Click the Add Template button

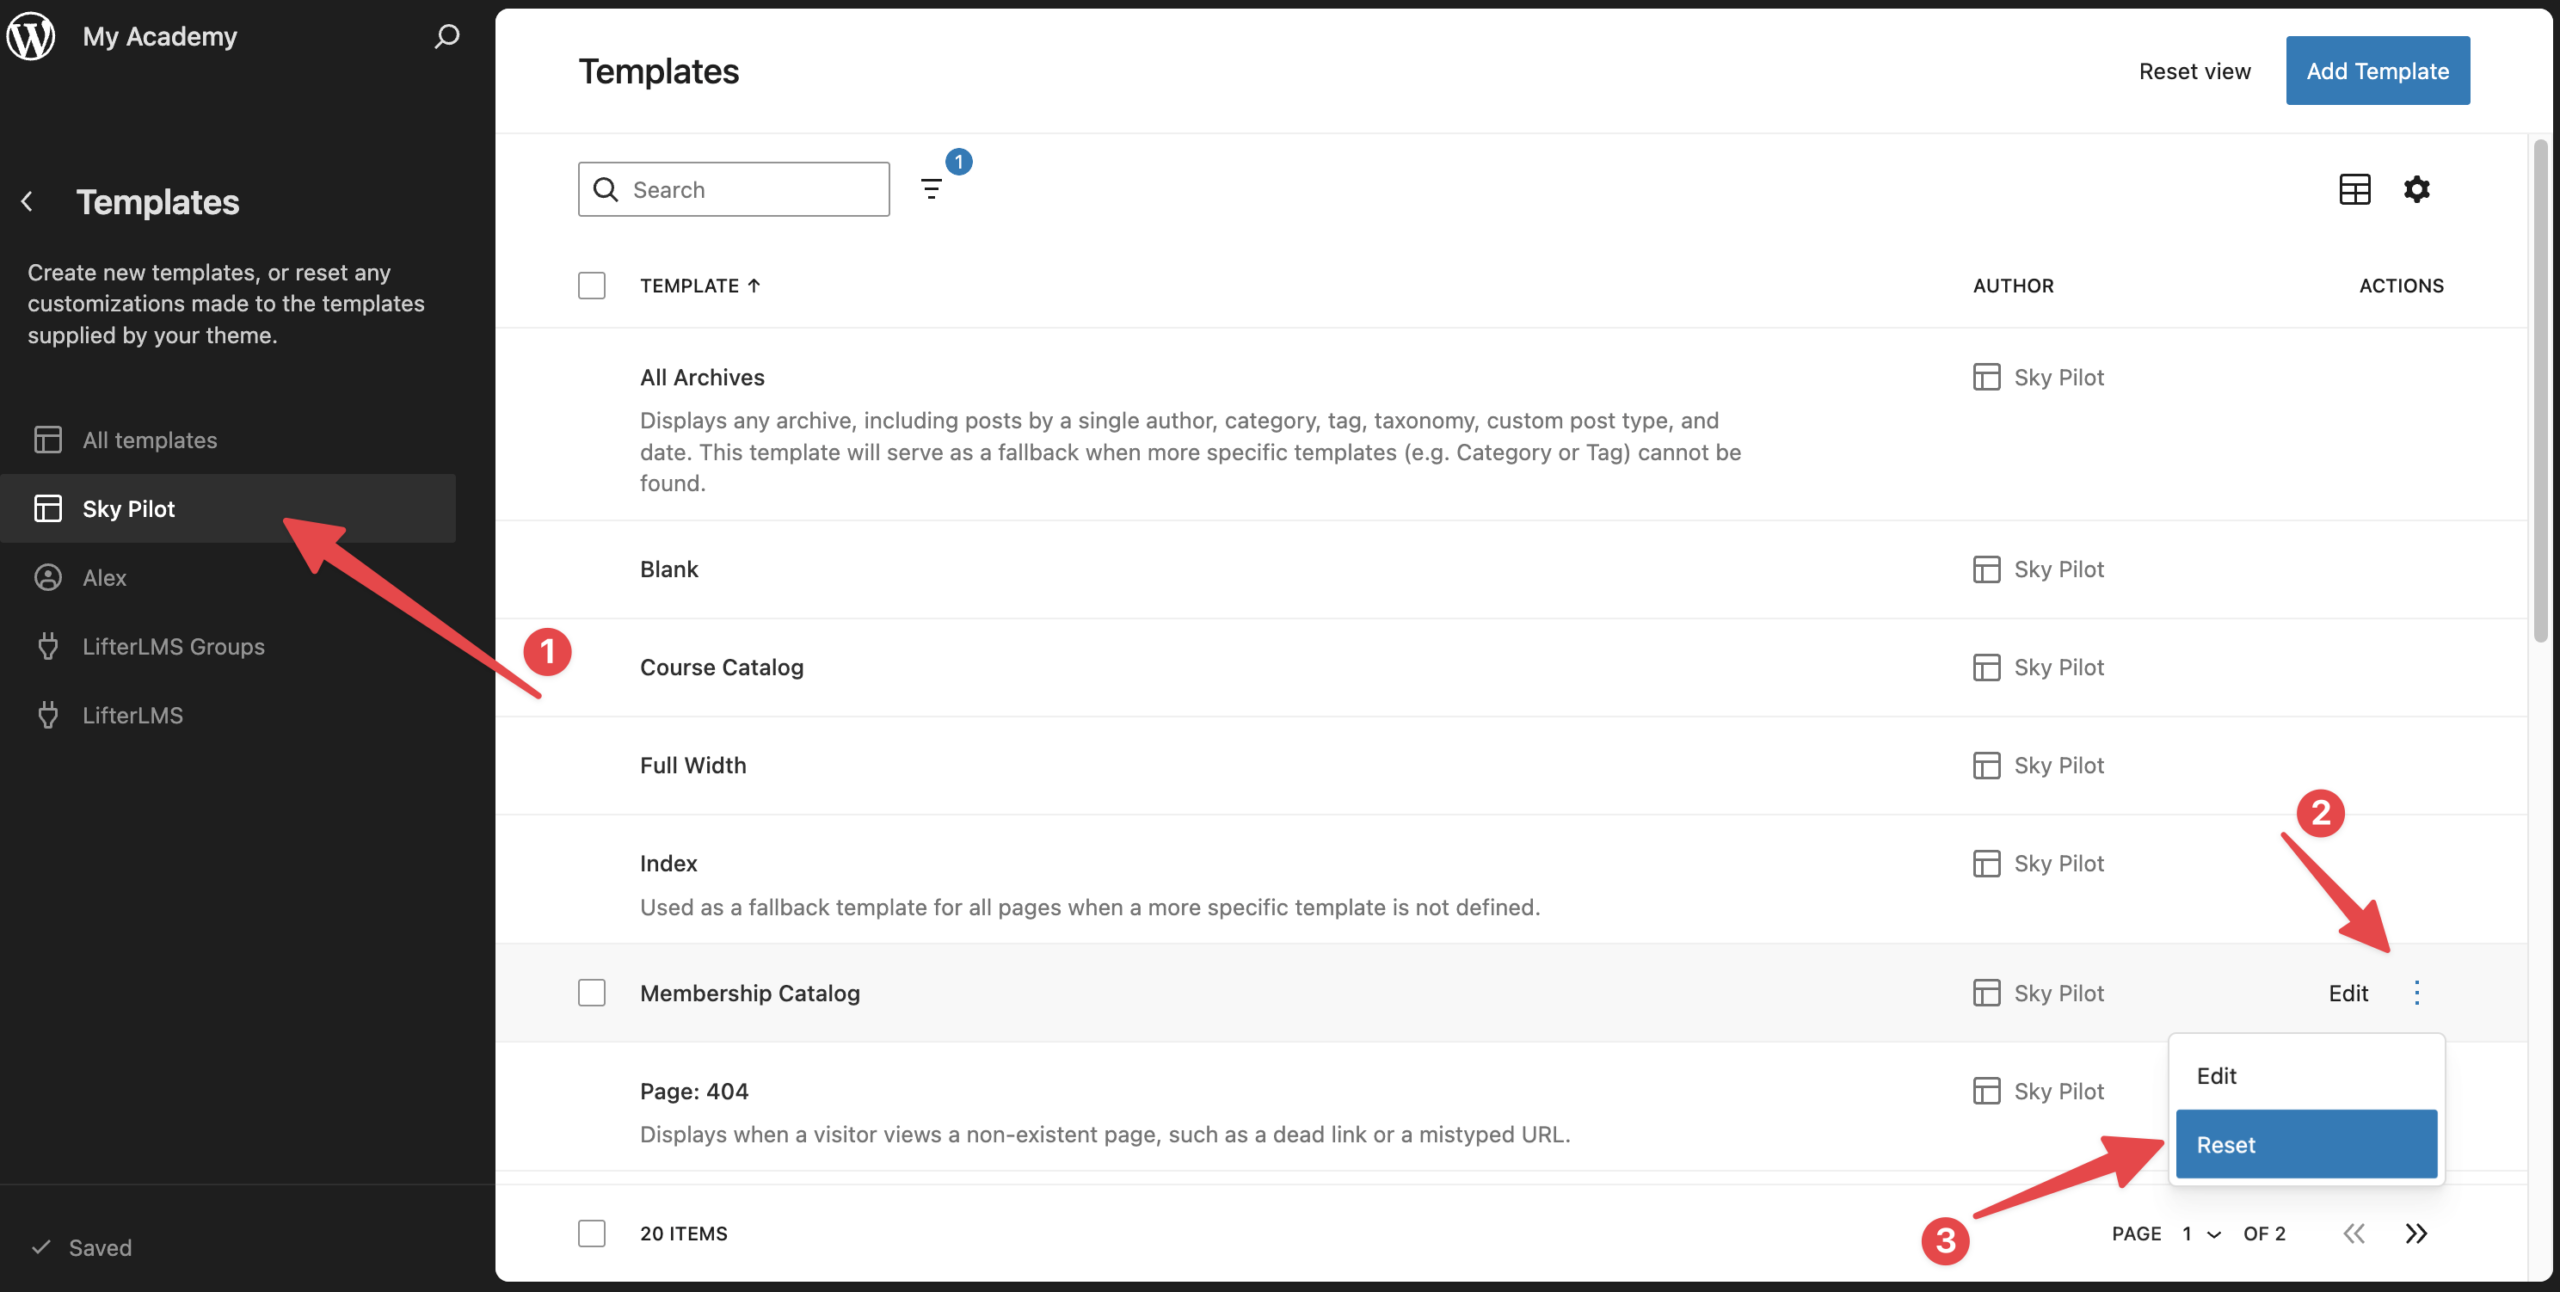pyautogui.click(x=2377, y=71)
